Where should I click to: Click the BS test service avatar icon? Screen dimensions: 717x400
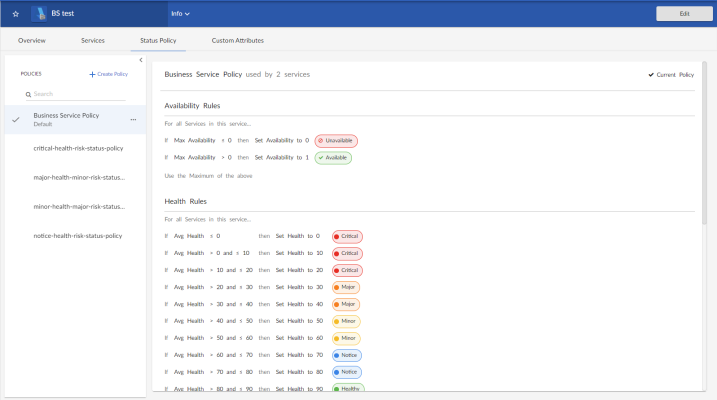click(39, 14)
